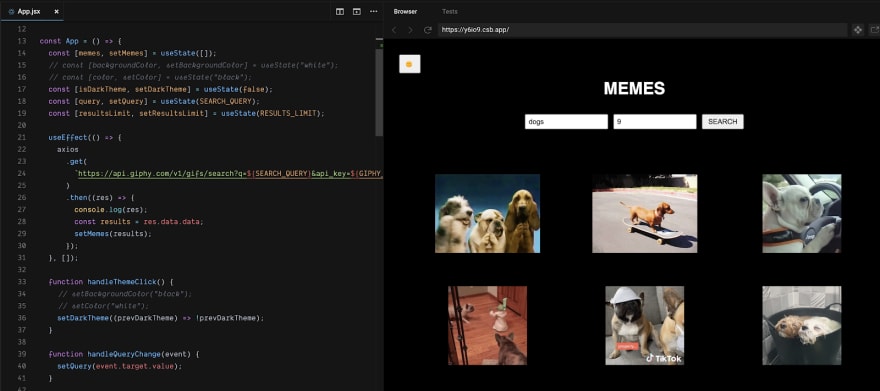
Task: Click the 'memes, setMemes' useState line
Action: pyautogui.click(x=132, y=53)
